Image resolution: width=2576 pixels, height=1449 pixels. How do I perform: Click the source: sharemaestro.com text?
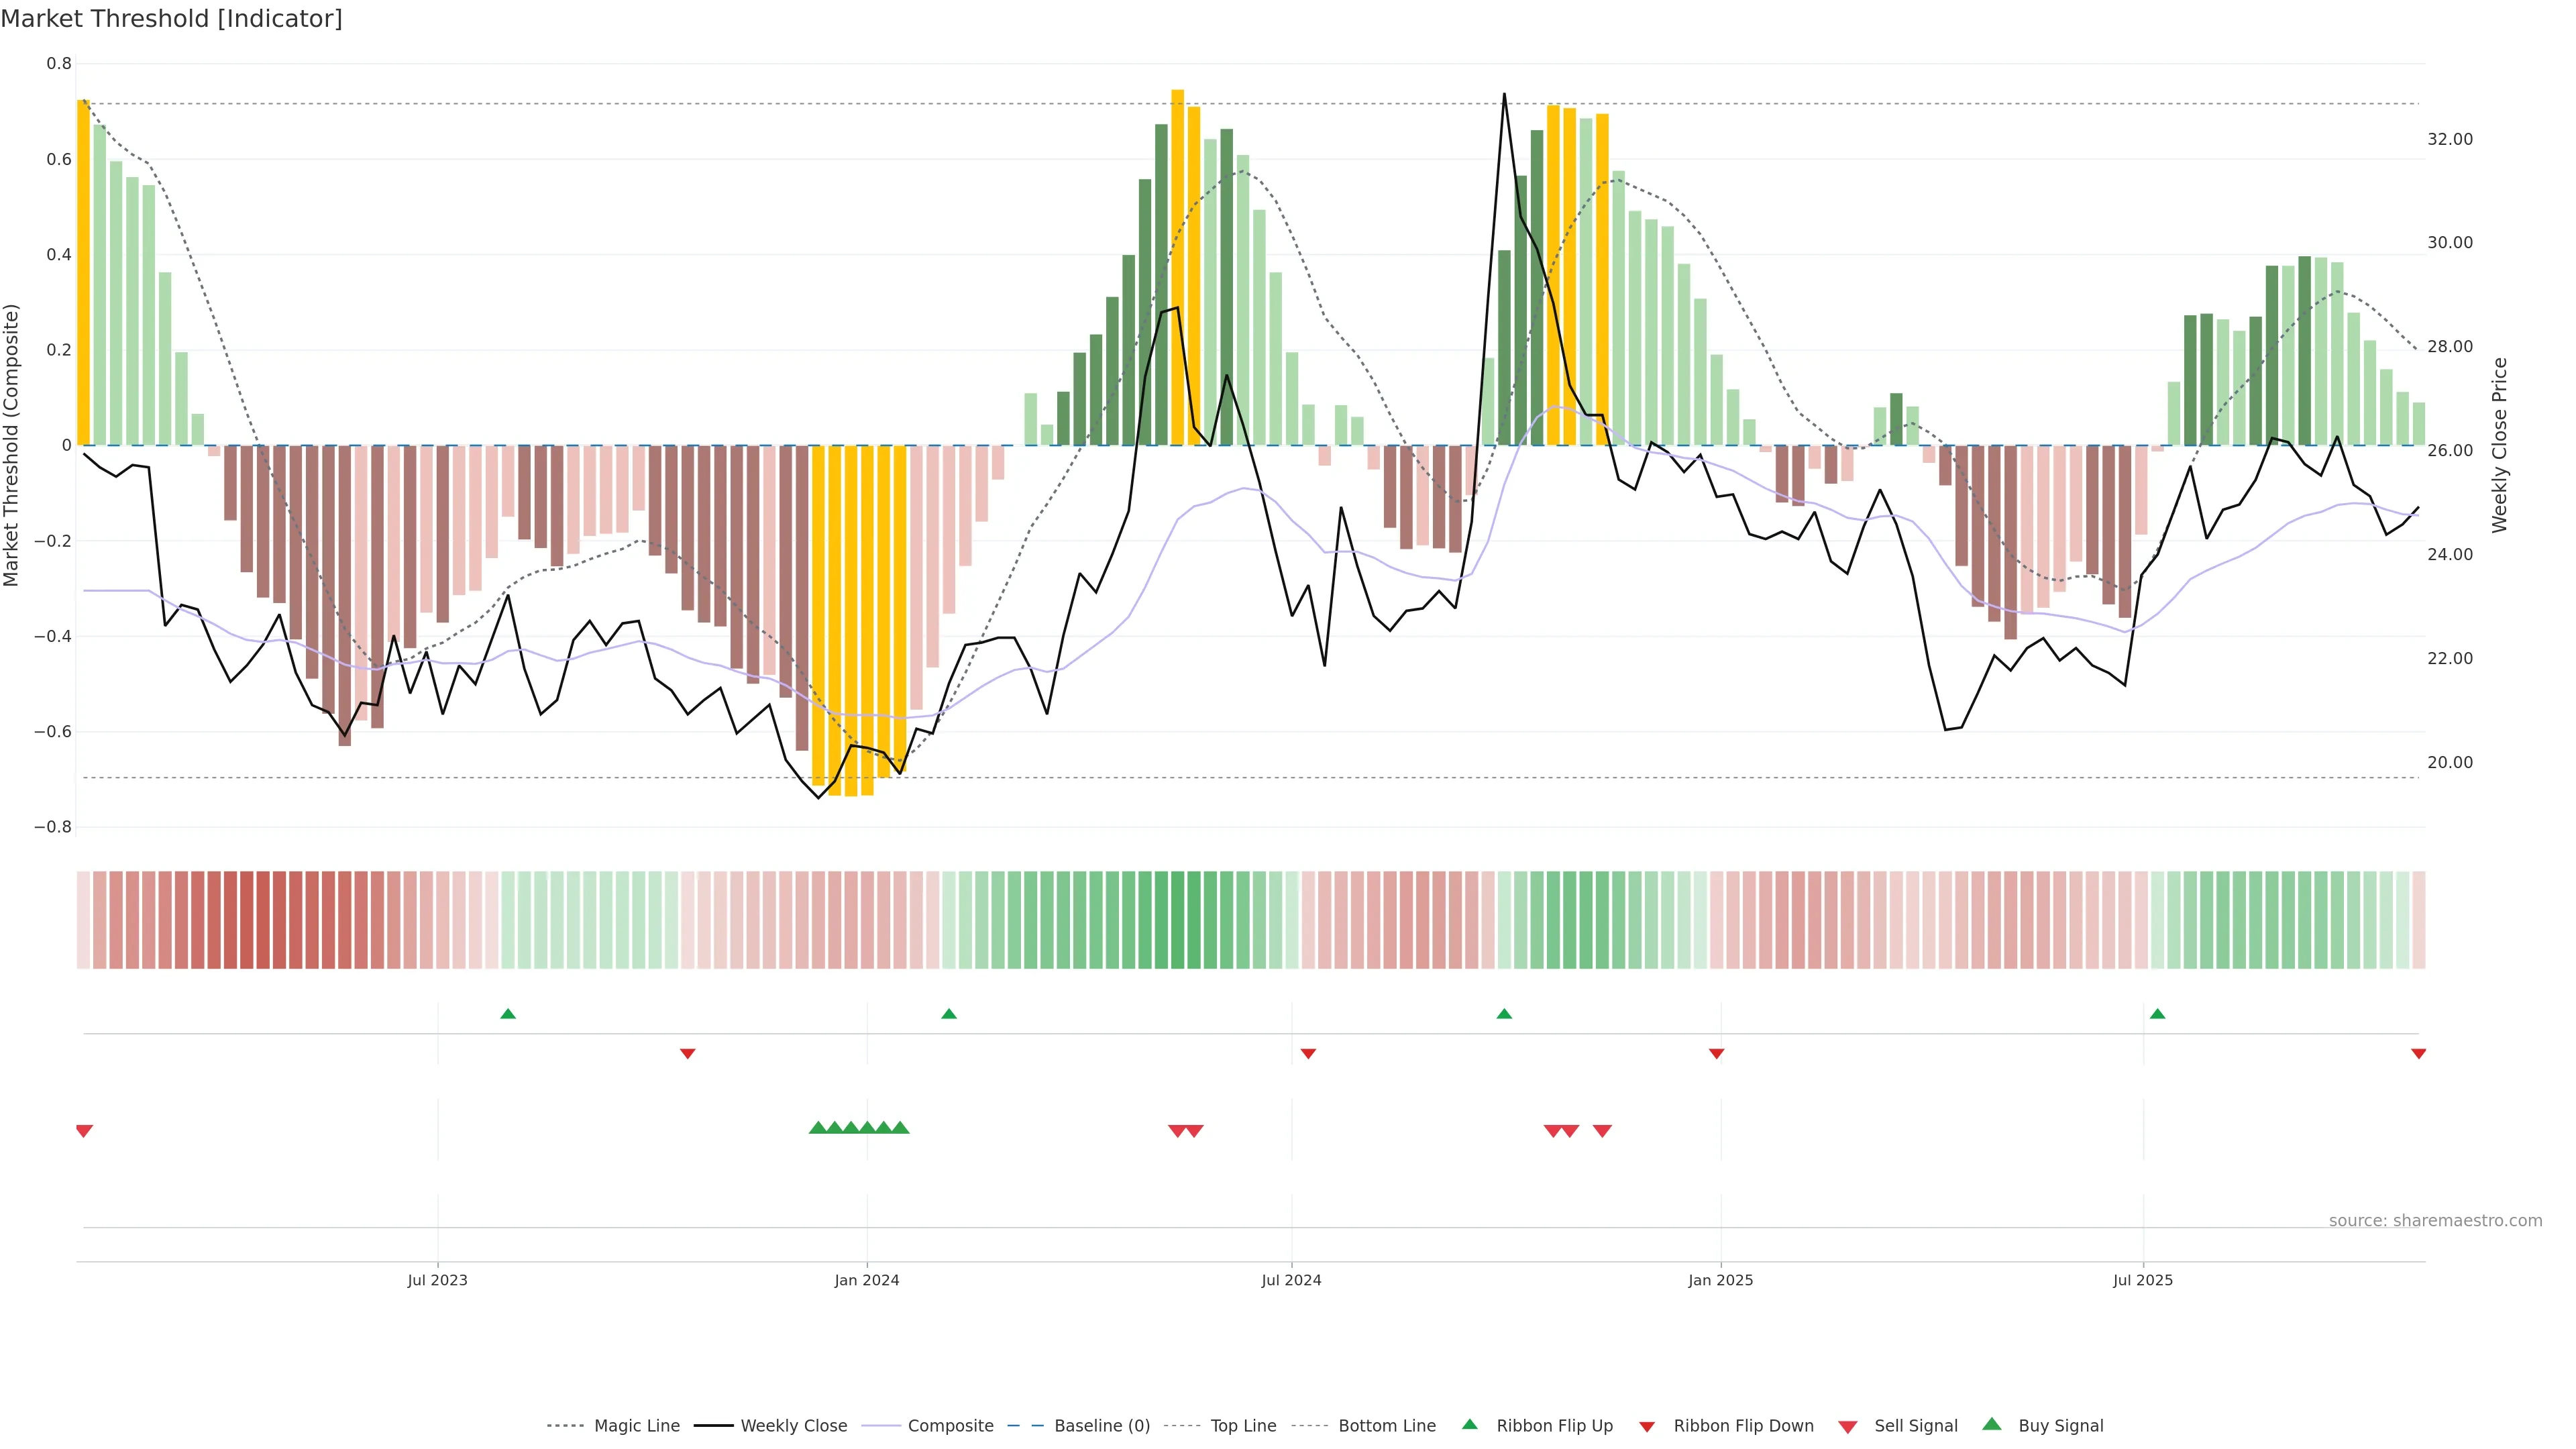[x=2435, y=1220]
